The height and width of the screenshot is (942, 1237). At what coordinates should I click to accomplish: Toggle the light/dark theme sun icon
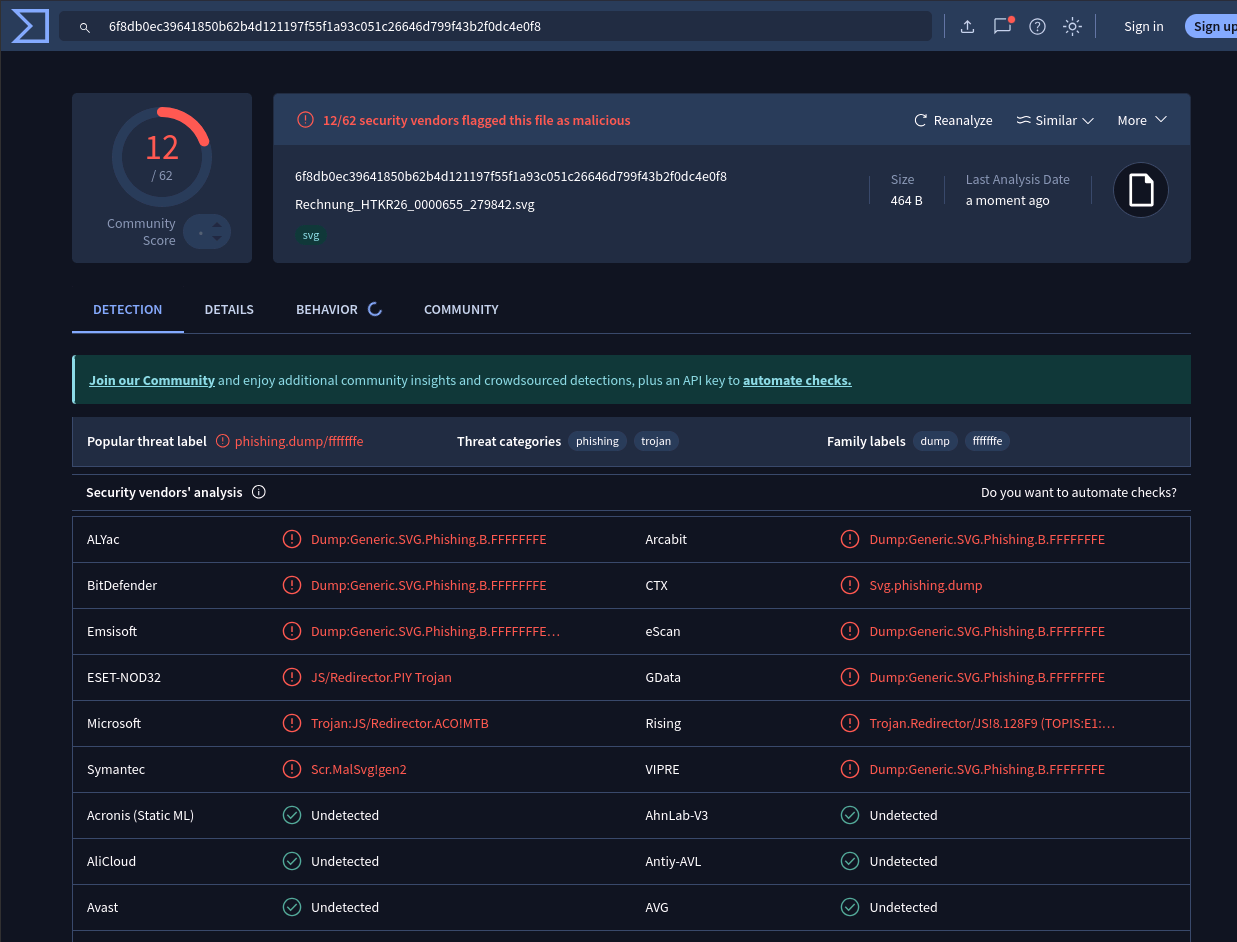click(x=1072, y=27)
